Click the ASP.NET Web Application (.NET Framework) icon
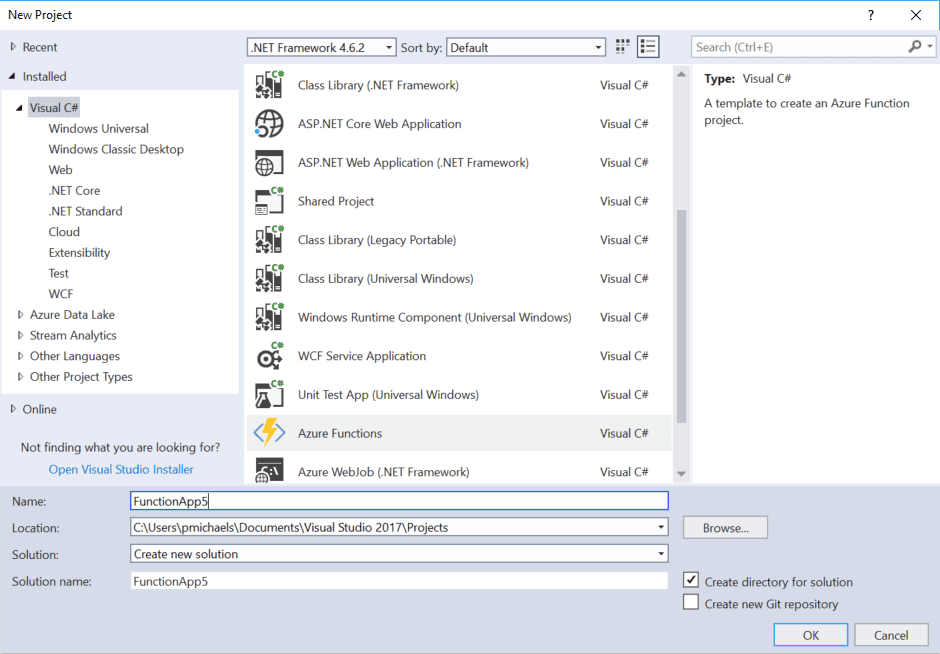Screen dimensions: 940x654 (269, 162)
